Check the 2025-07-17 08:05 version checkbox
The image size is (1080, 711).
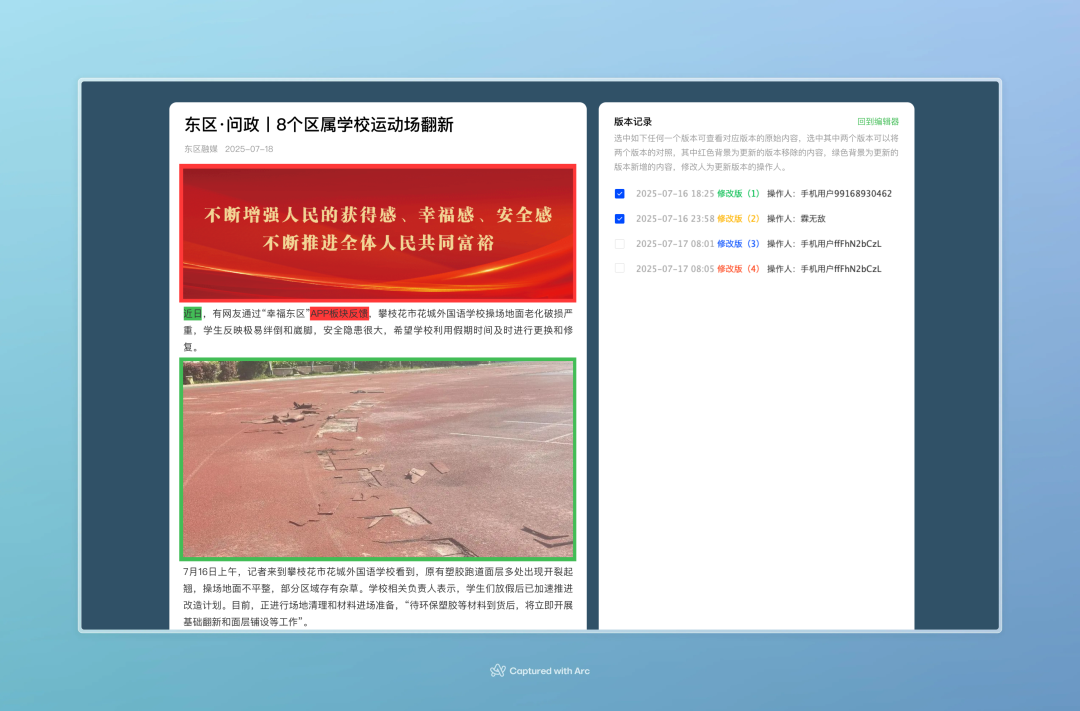619,269
